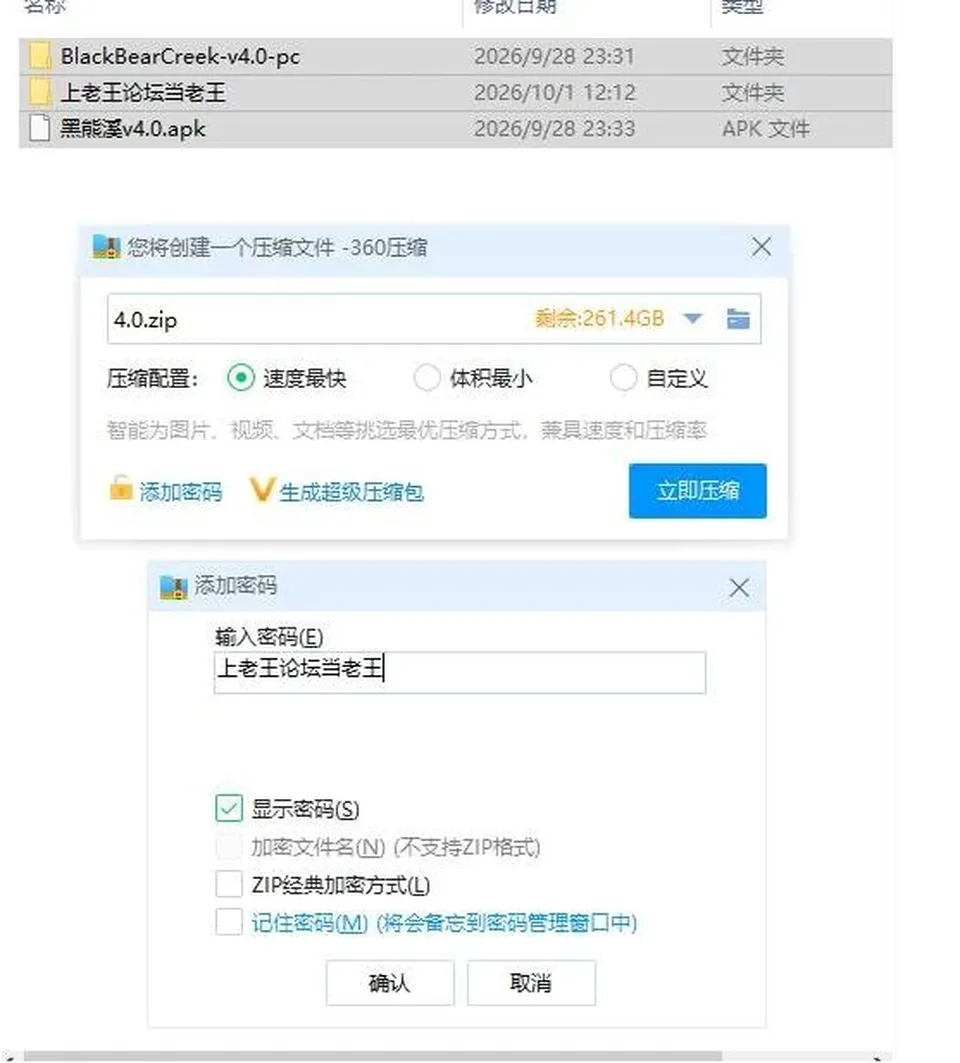Uncheck the 显示密码(S) checkbox
Screen dimensions: 960x1063
[x=229, y=808]
